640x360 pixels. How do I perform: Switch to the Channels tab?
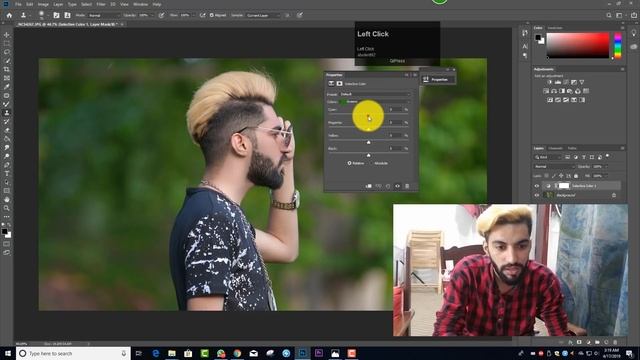[x=555, y=148]
